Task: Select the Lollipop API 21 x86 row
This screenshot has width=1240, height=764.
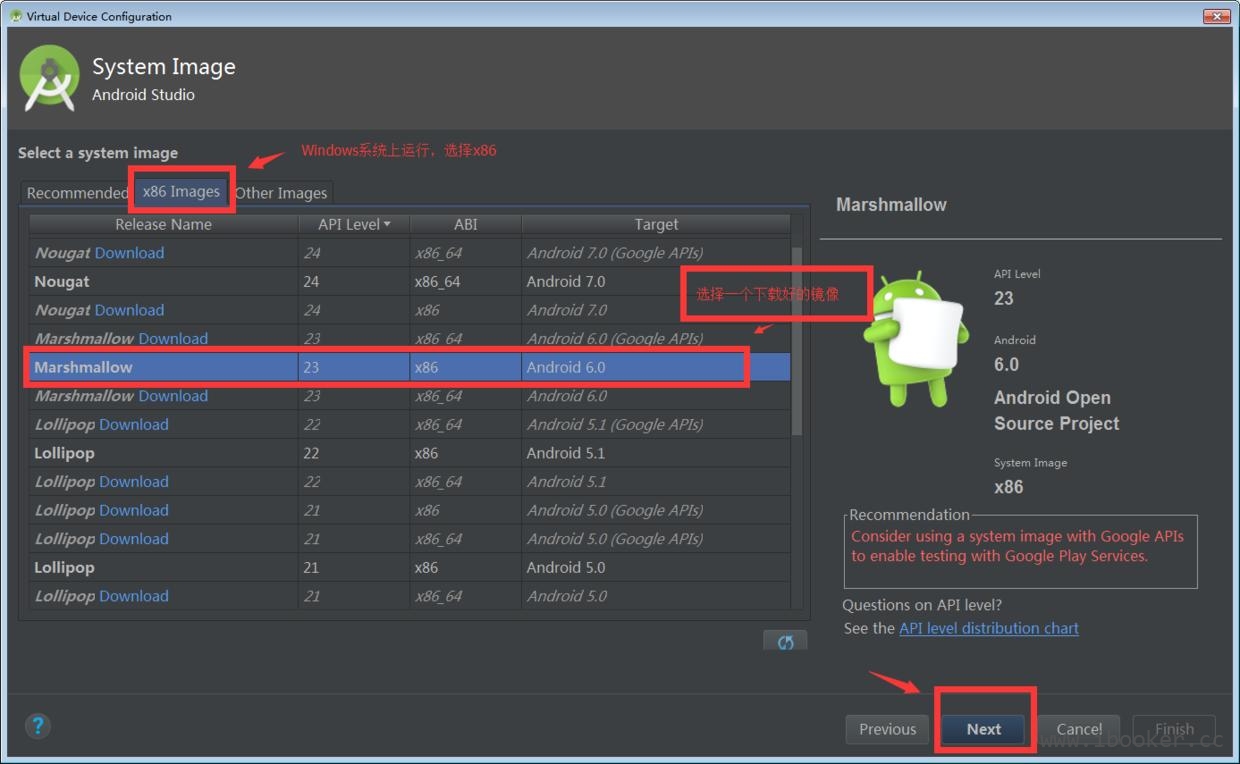Action: 409,567
